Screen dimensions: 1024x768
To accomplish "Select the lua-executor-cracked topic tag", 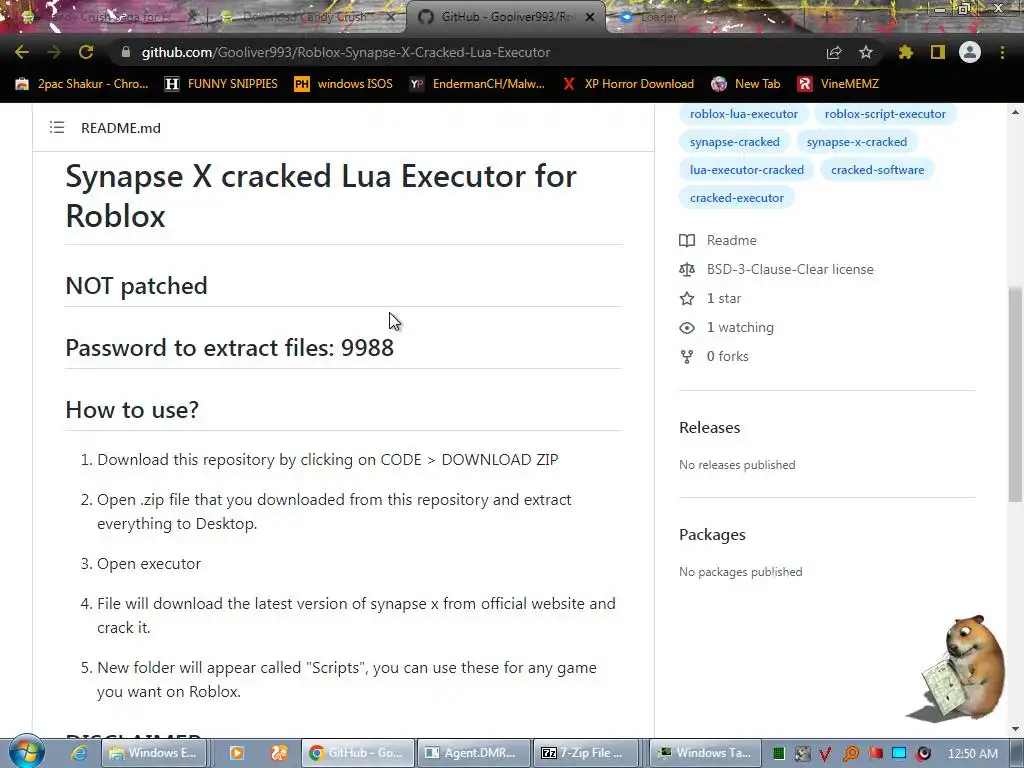I will tap(746, 170).
